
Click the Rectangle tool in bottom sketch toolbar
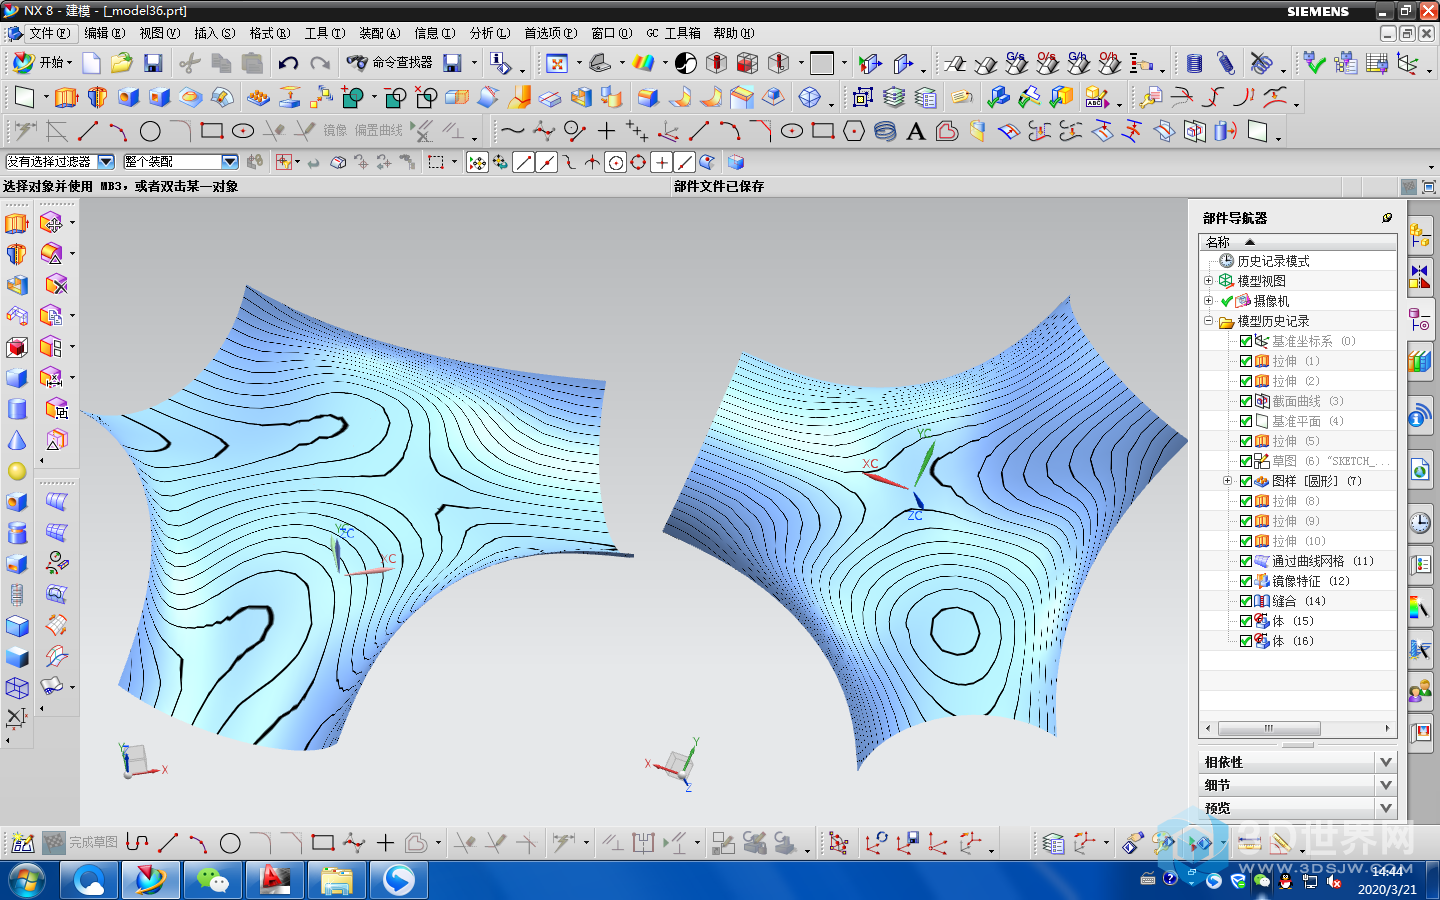(x=322, y=843)
